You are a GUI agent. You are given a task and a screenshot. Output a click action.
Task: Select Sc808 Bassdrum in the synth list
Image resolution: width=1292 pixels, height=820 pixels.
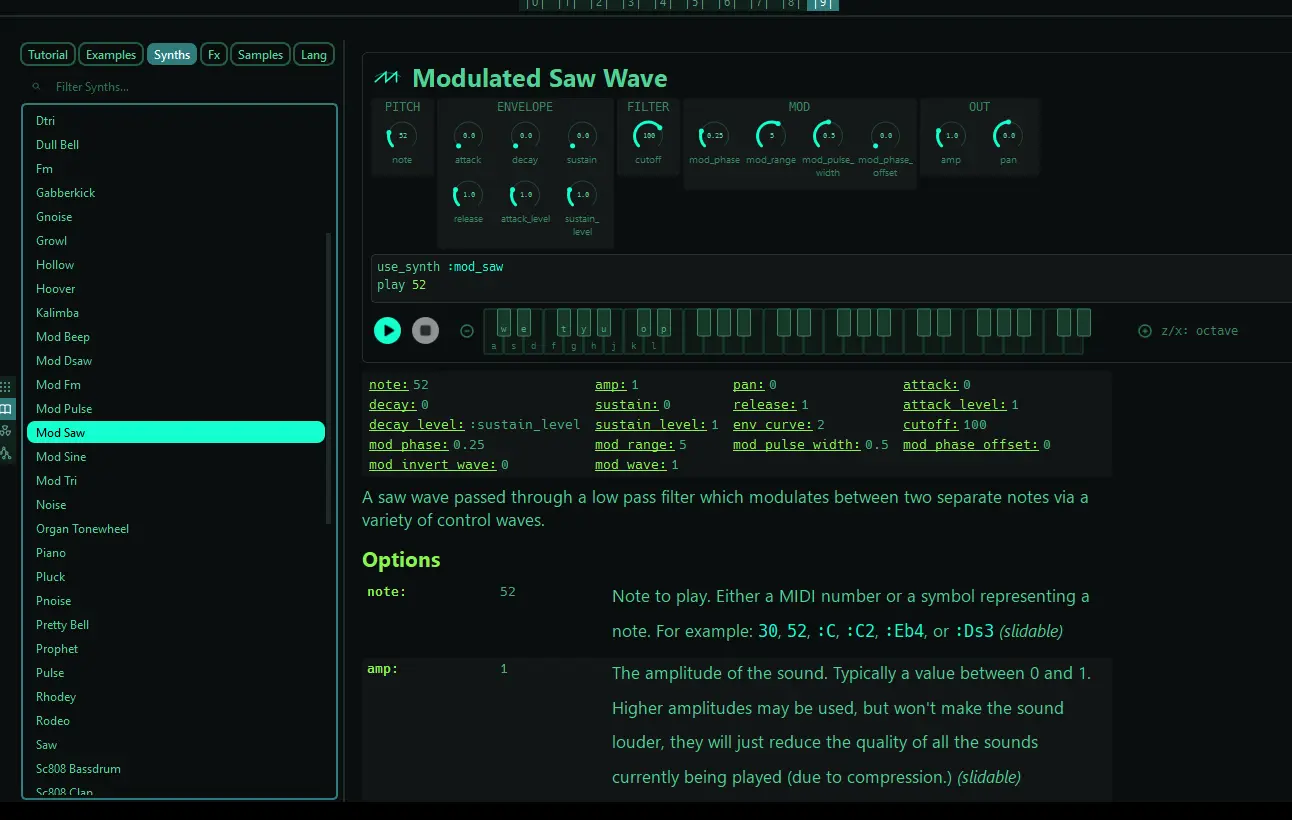click(176, 769)
